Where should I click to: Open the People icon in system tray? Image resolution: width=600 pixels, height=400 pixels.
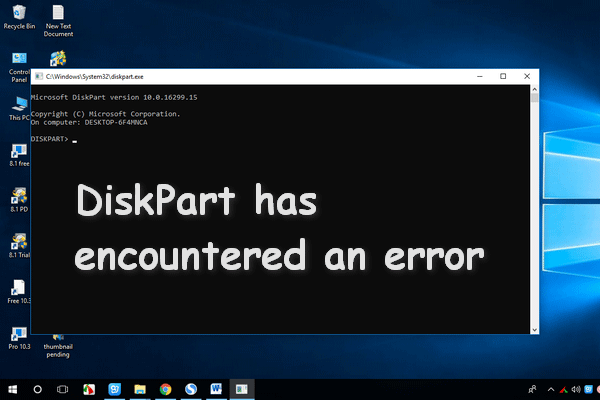pos(532,390)
